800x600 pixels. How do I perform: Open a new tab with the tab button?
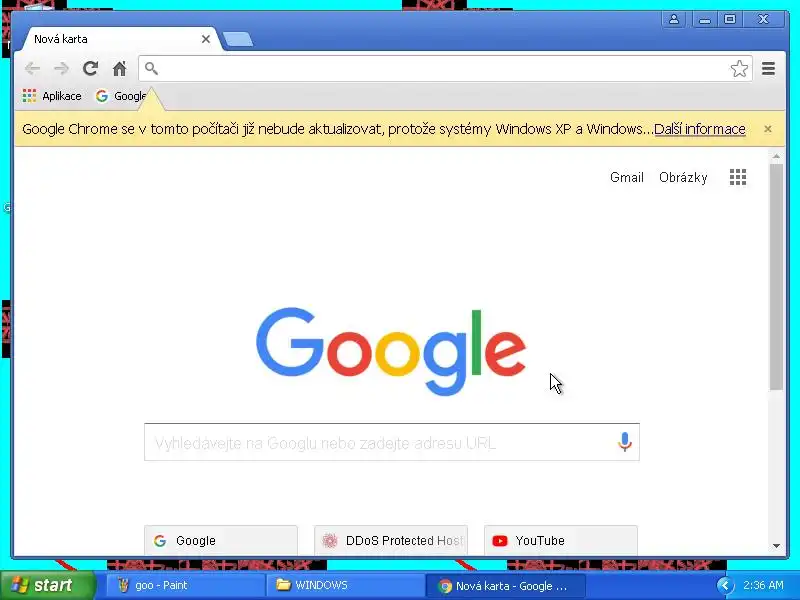[238, 39]
